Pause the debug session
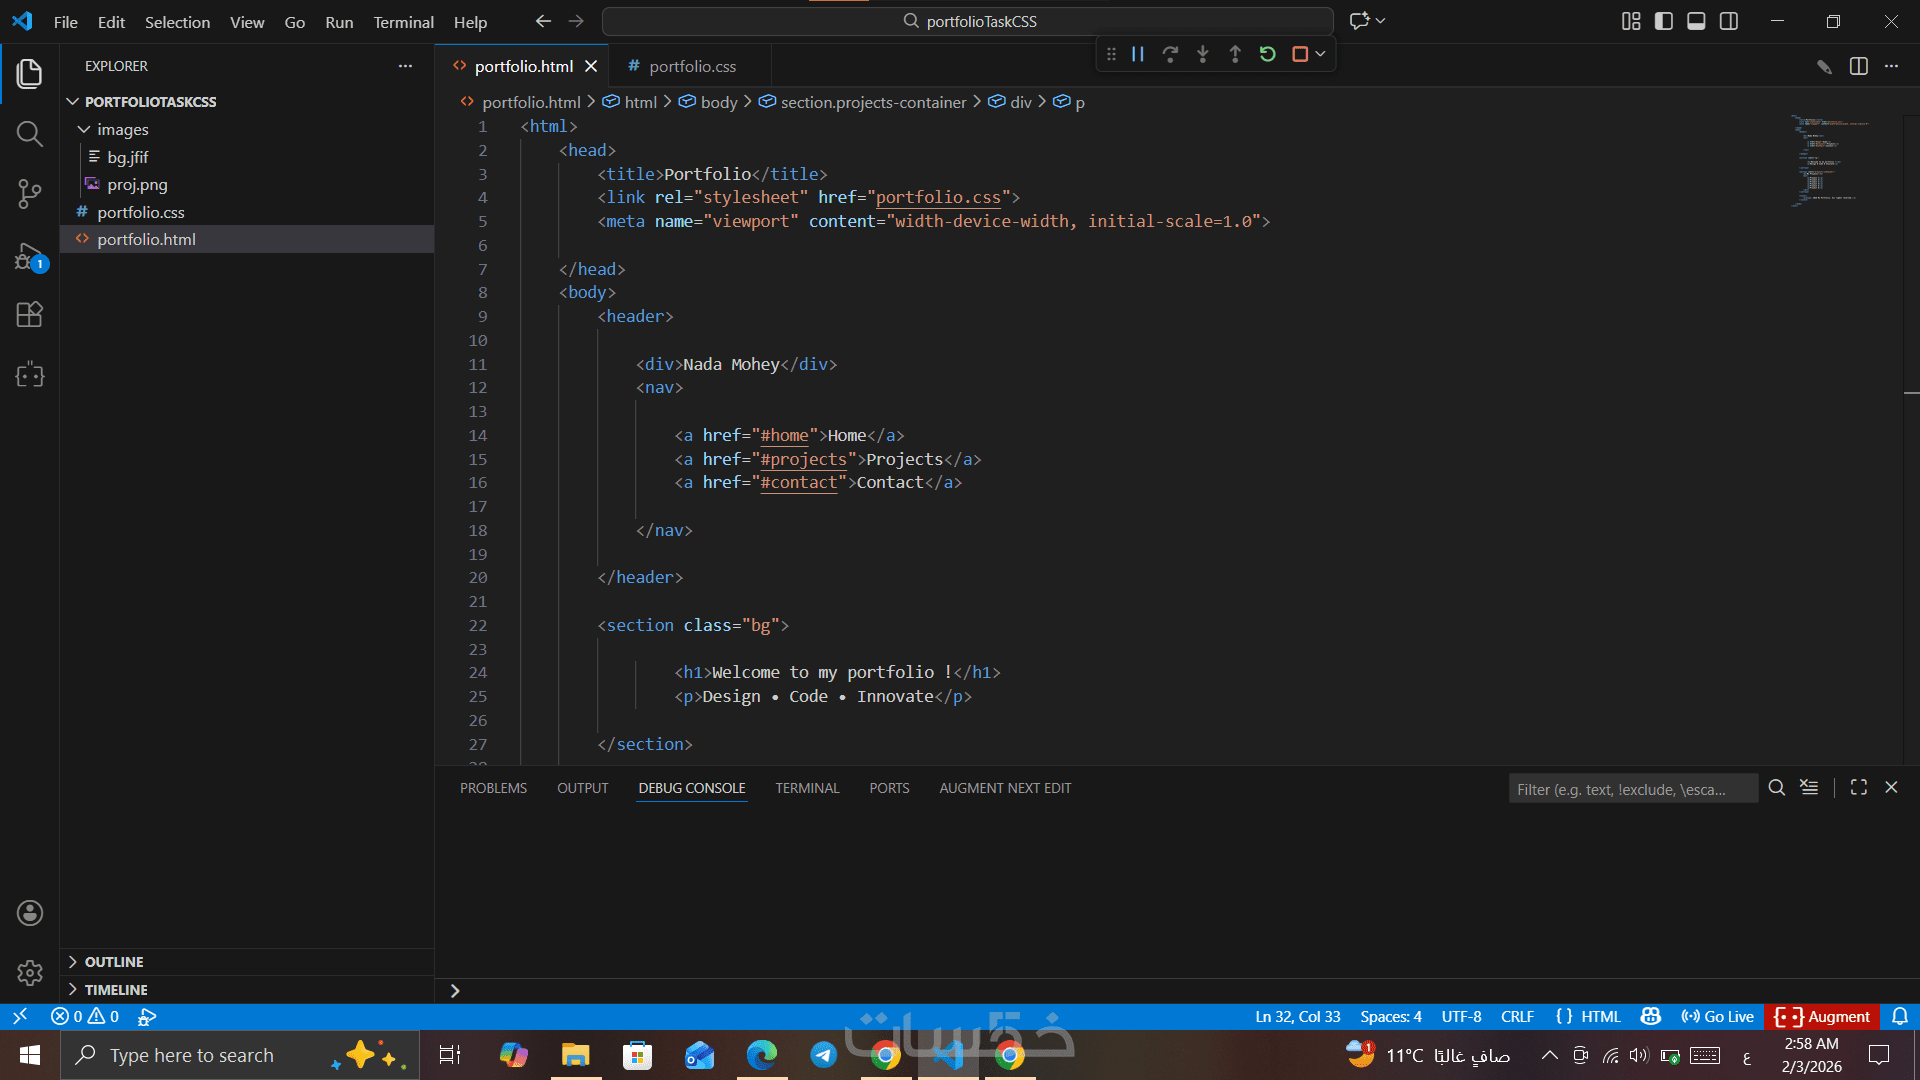The width and height of the screenshot is (1920, 1080). pos(1137,54)
